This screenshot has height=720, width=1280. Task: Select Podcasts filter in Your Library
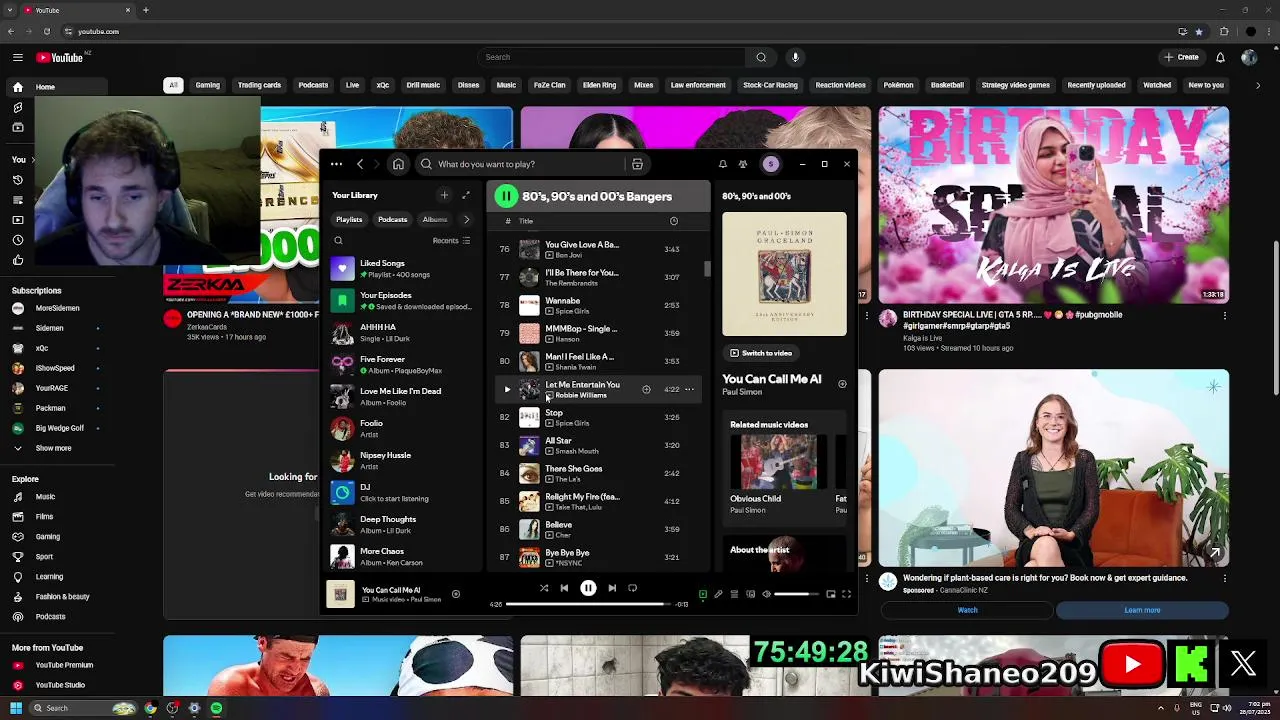coord(393,219)
